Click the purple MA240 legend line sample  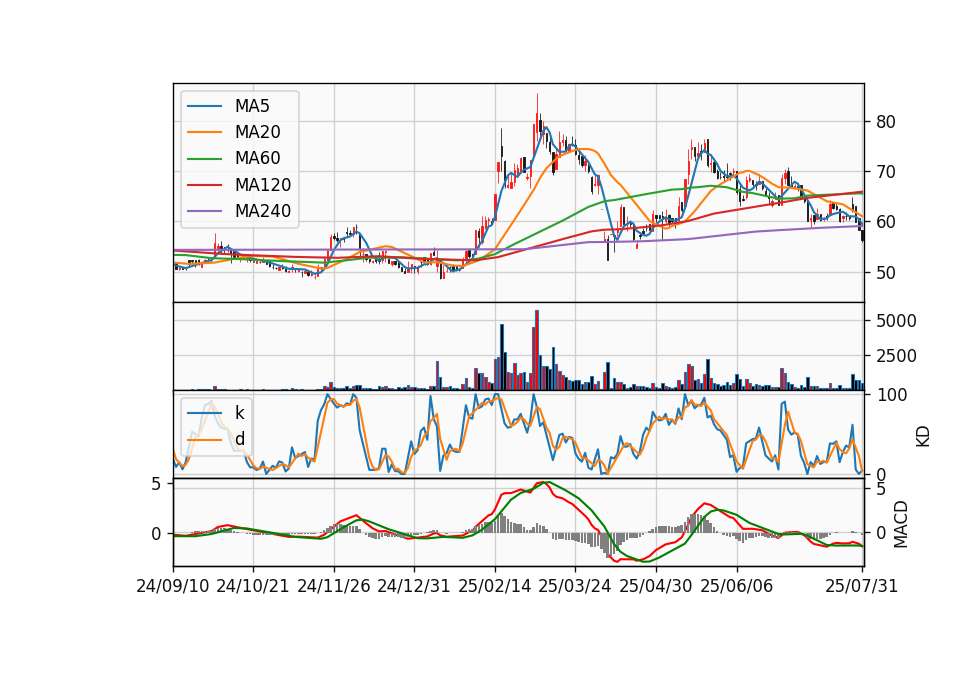(x=204, y=212)
